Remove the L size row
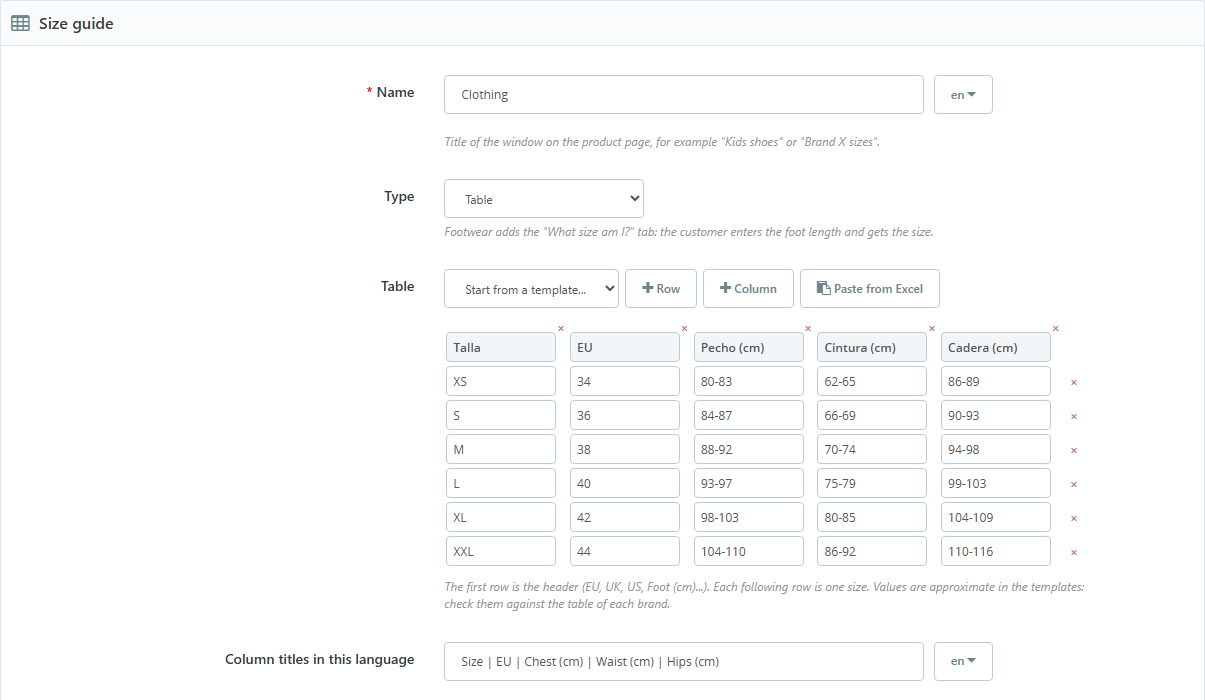 (1074, 484)
